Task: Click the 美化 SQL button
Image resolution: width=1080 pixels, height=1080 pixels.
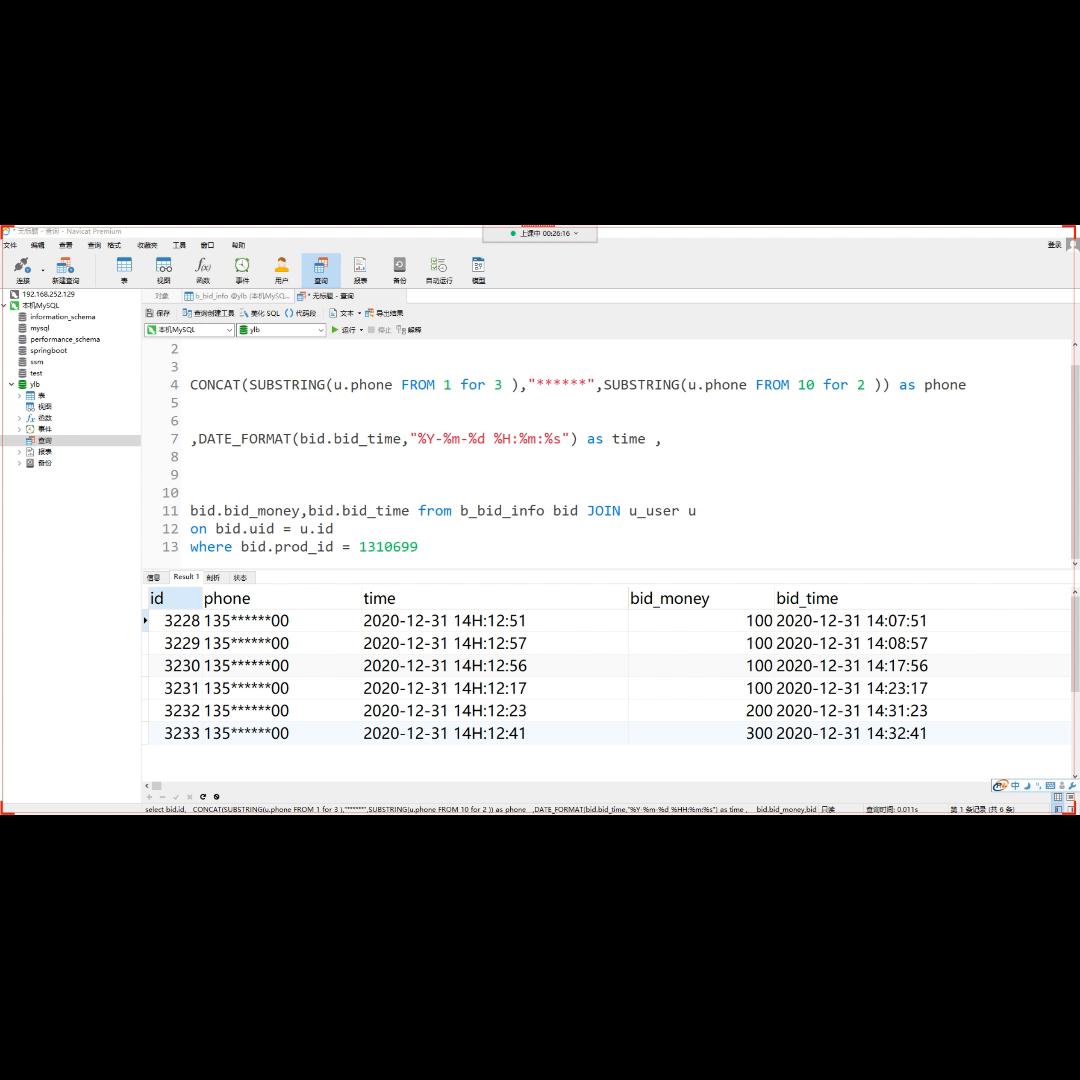Action: pos(260,313)
